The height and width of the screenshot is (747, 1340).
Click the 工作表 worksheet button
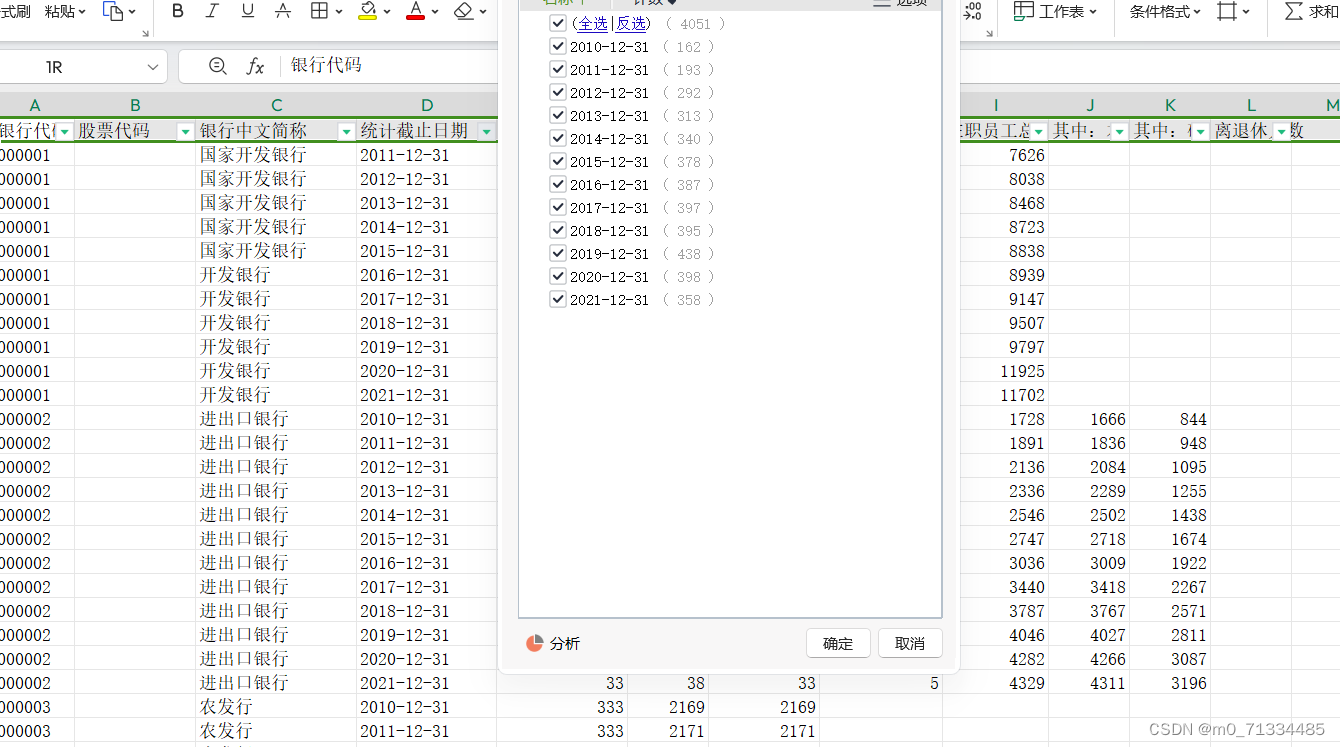pos(1055,11)
